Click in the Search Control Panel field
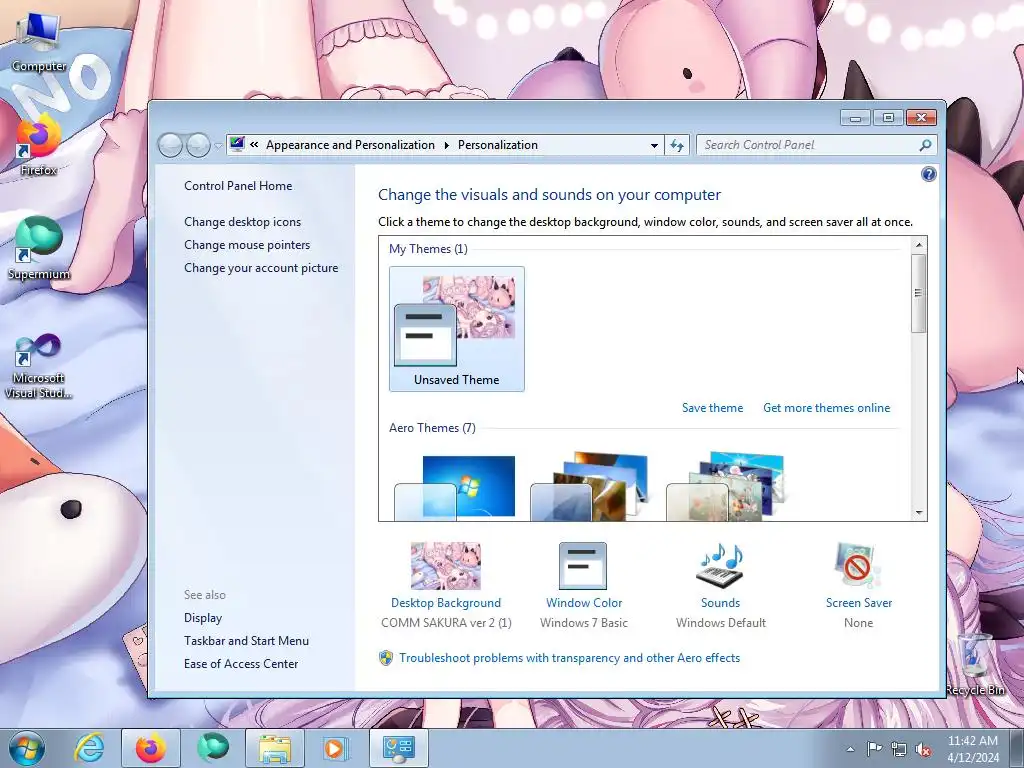 pos(808,145)
